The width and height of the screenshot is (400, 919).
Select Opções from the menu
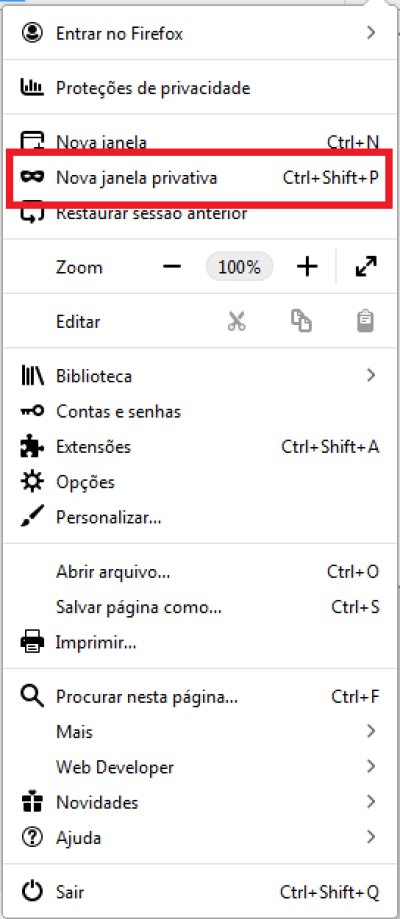pyautogui.click(x=200, y=482)
